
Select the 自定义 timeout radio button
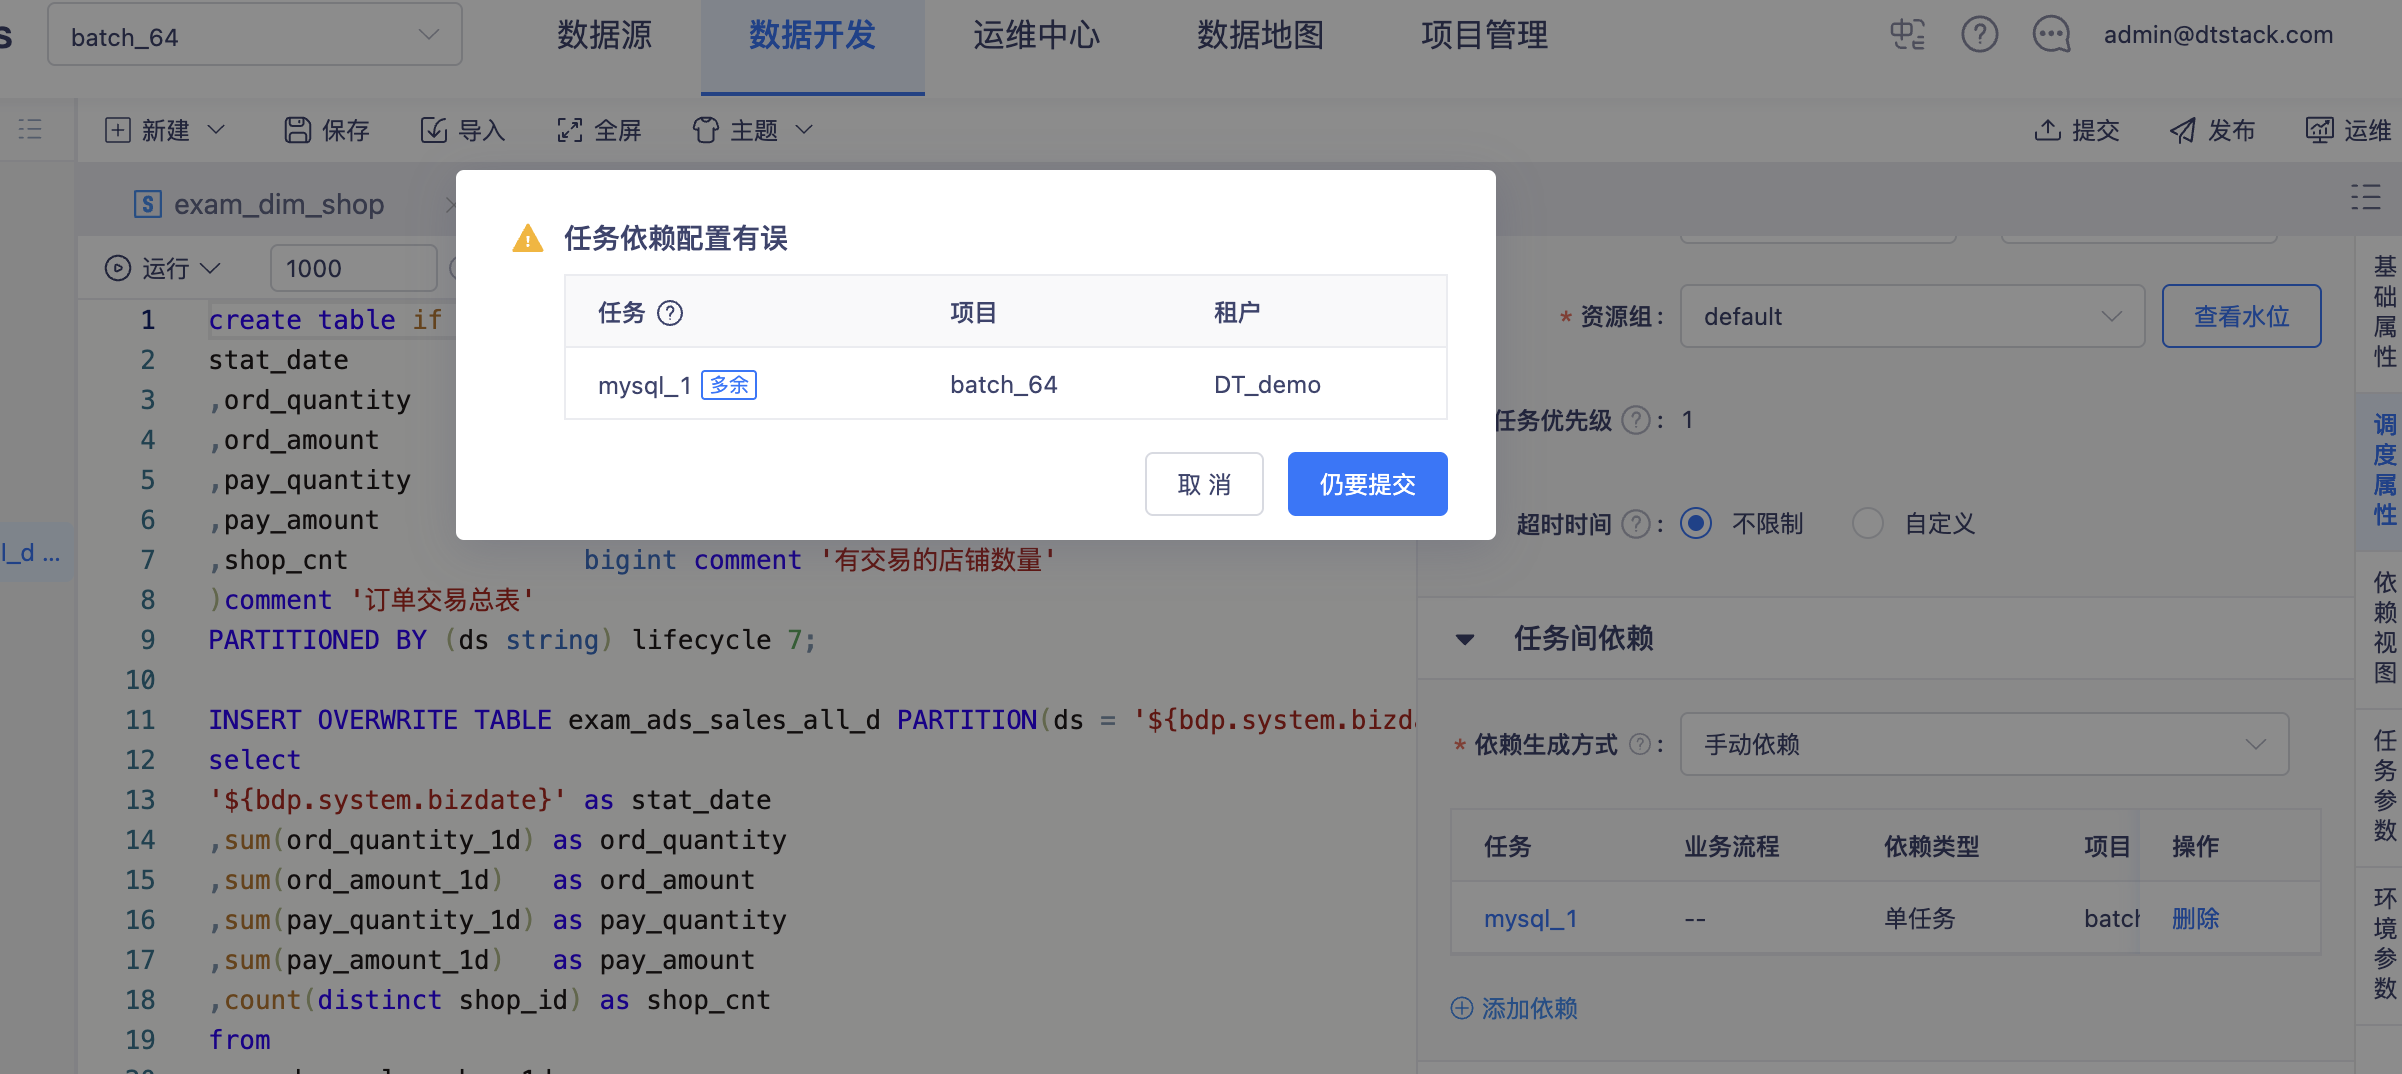(x=1867, y=523)
